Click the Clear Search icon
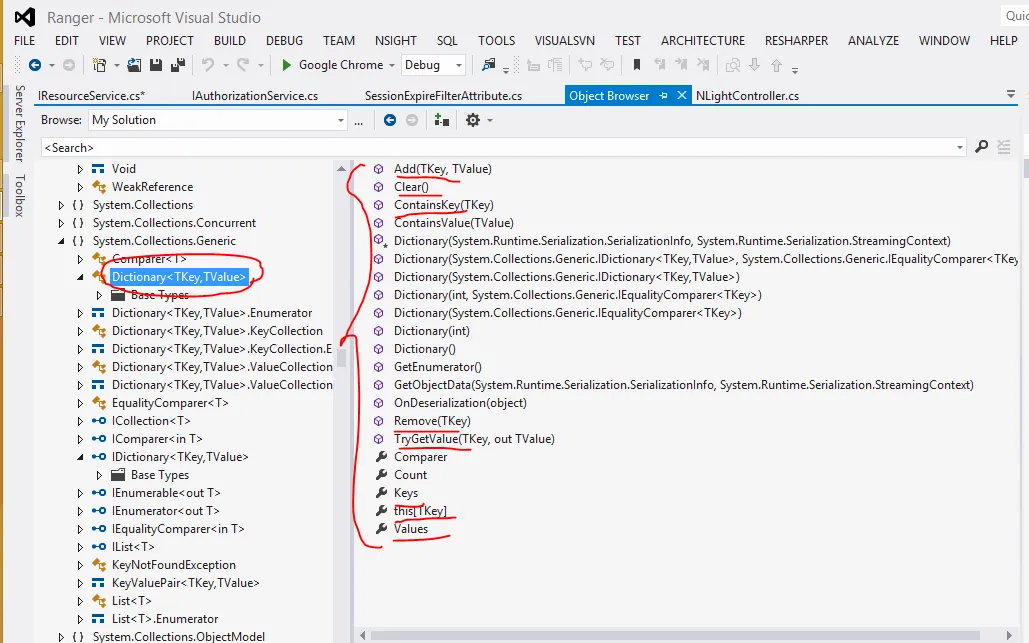Viewport: 1029px width, 643px height. coord(1004,147)
